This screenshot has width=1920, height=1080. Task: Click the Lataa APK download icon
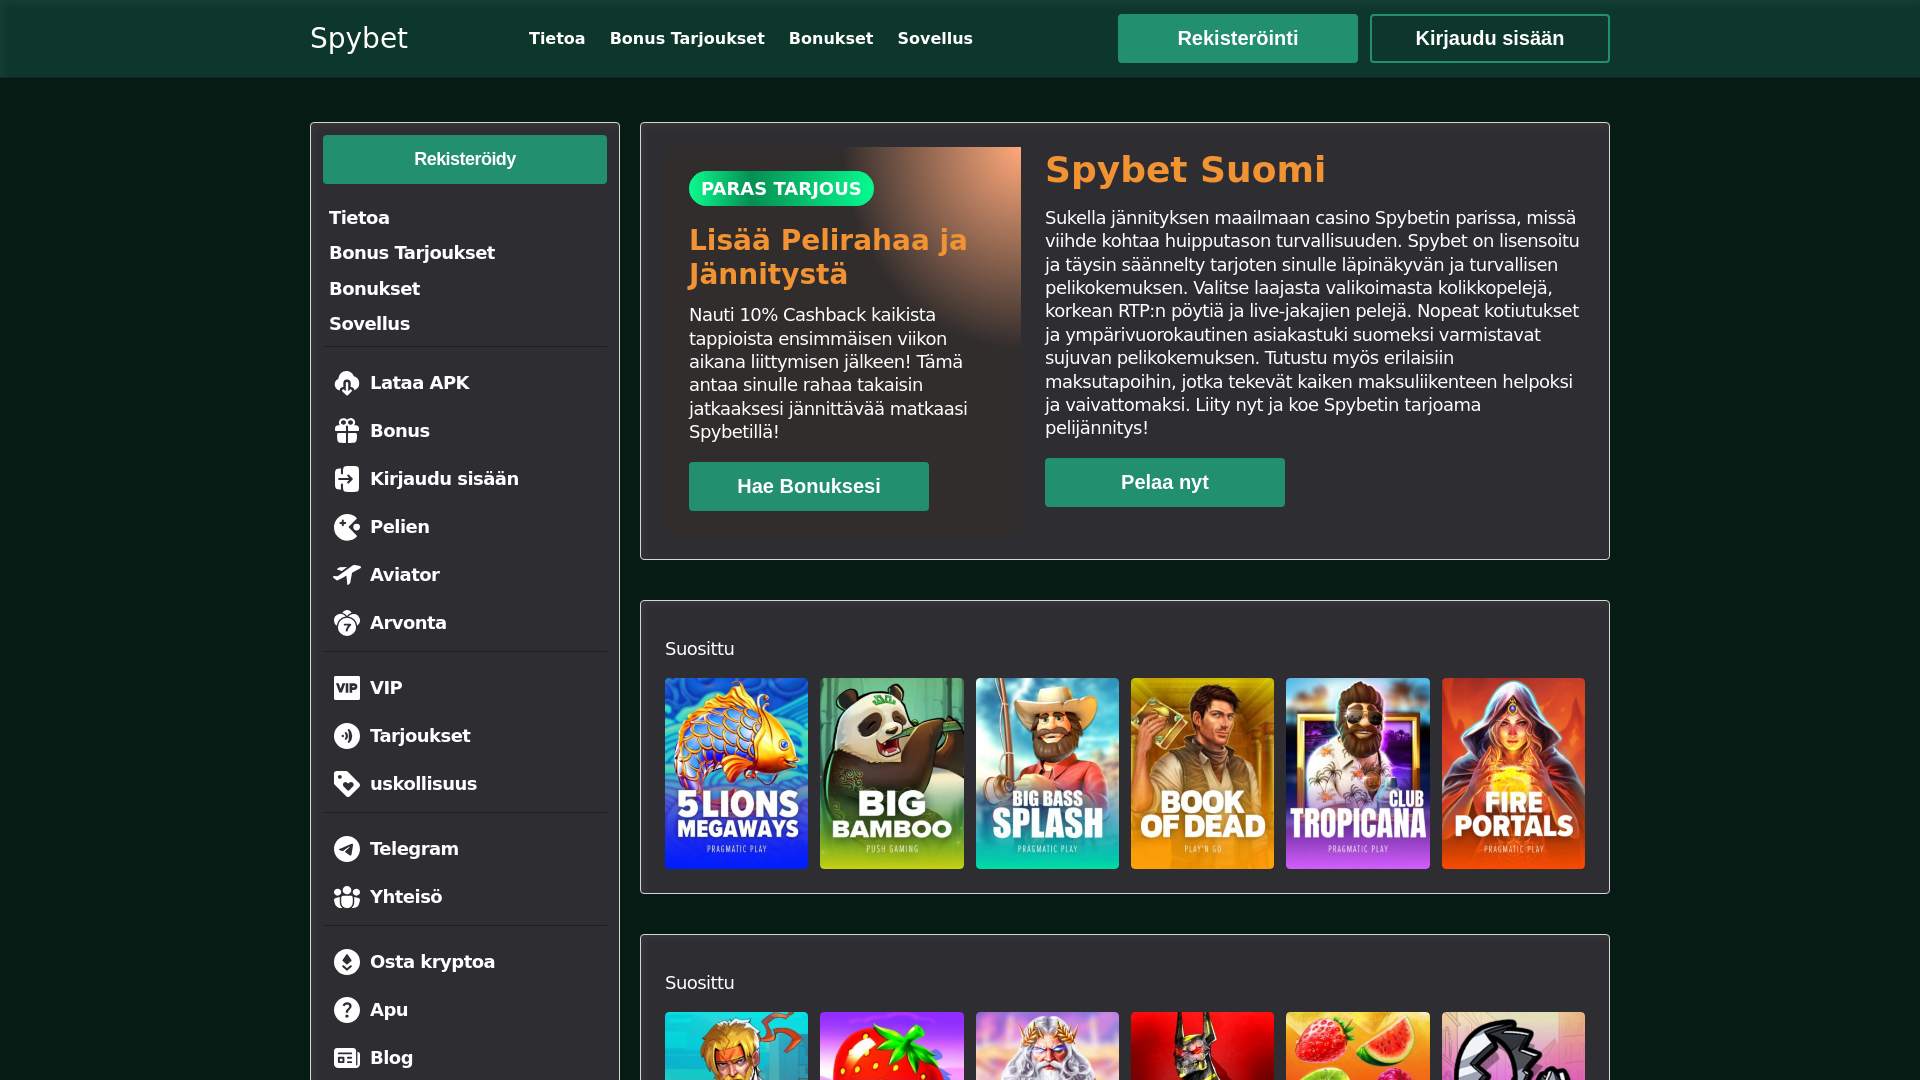[347, 383]
